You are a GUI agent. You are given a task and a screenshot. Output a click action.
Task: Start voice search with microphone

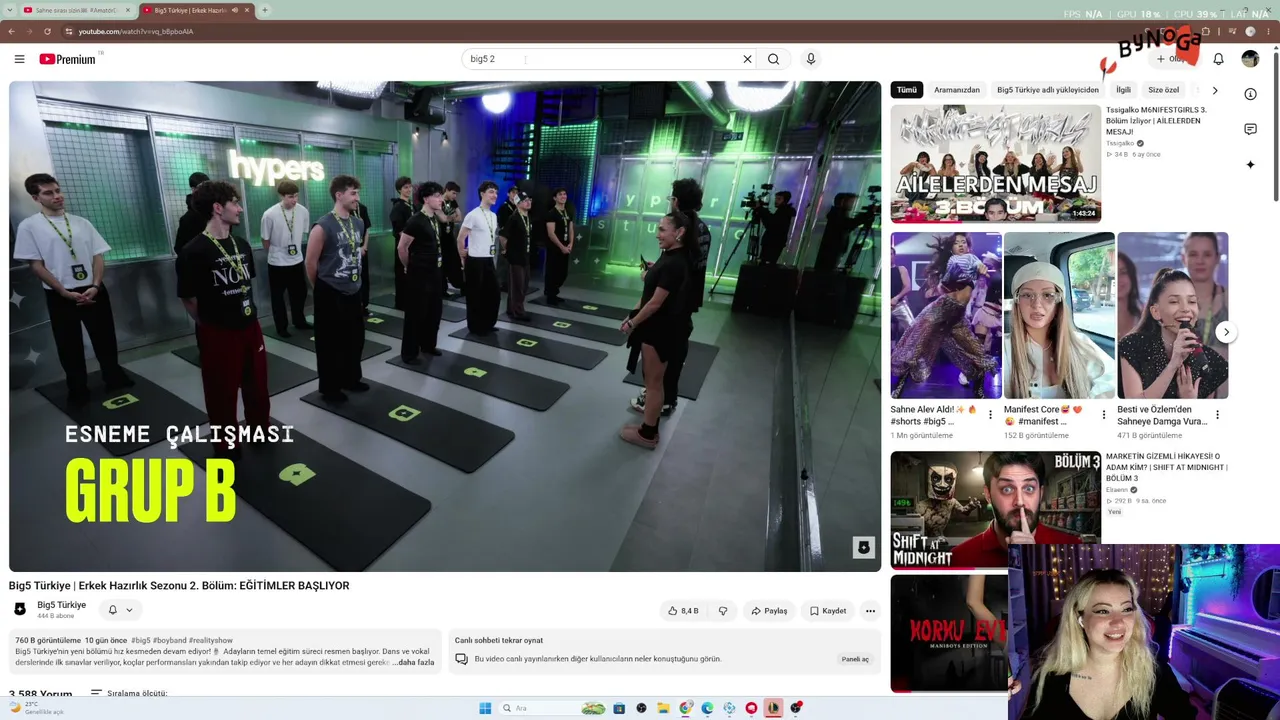pyautogui.click(x=811, y=59)
